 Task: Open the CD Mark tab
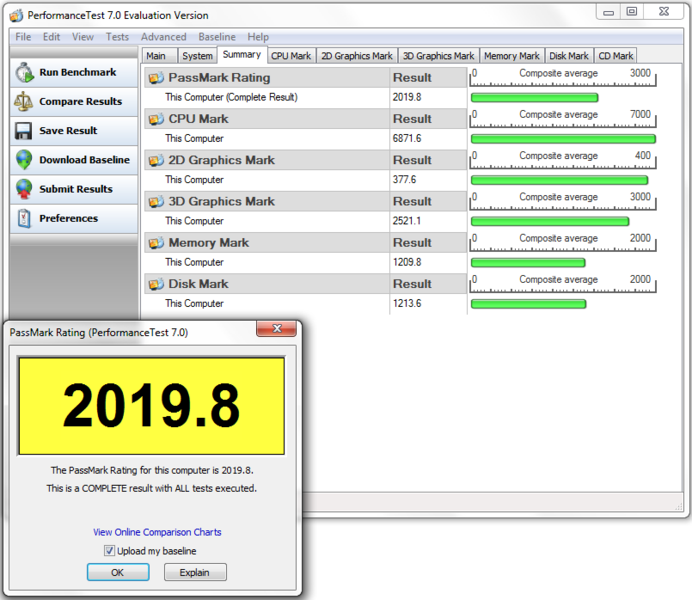coord(616,56)
